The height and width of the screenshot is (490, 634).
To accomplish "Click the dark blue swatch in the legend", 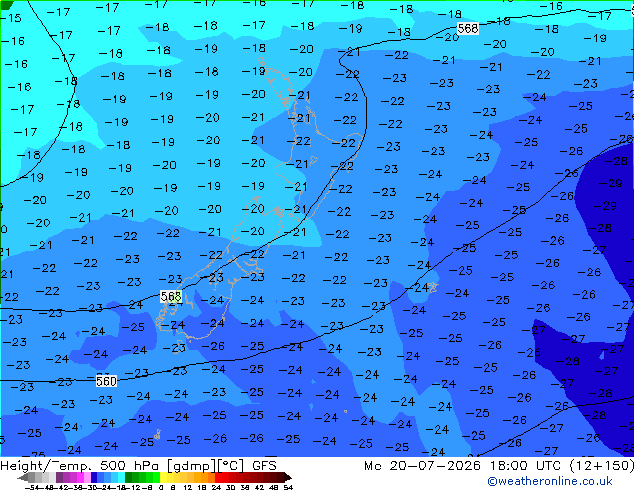I will [x=94, y=477].
